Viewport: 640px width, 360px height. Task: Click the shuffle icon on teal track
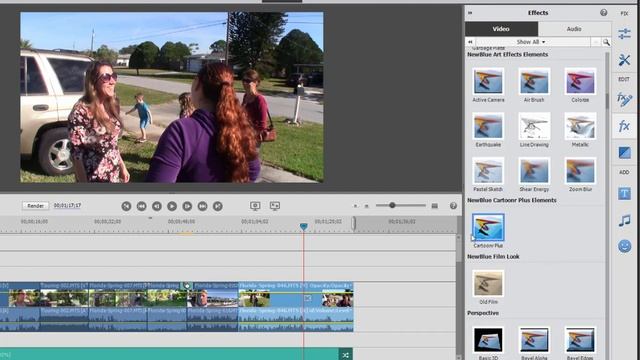pos(345,355)
